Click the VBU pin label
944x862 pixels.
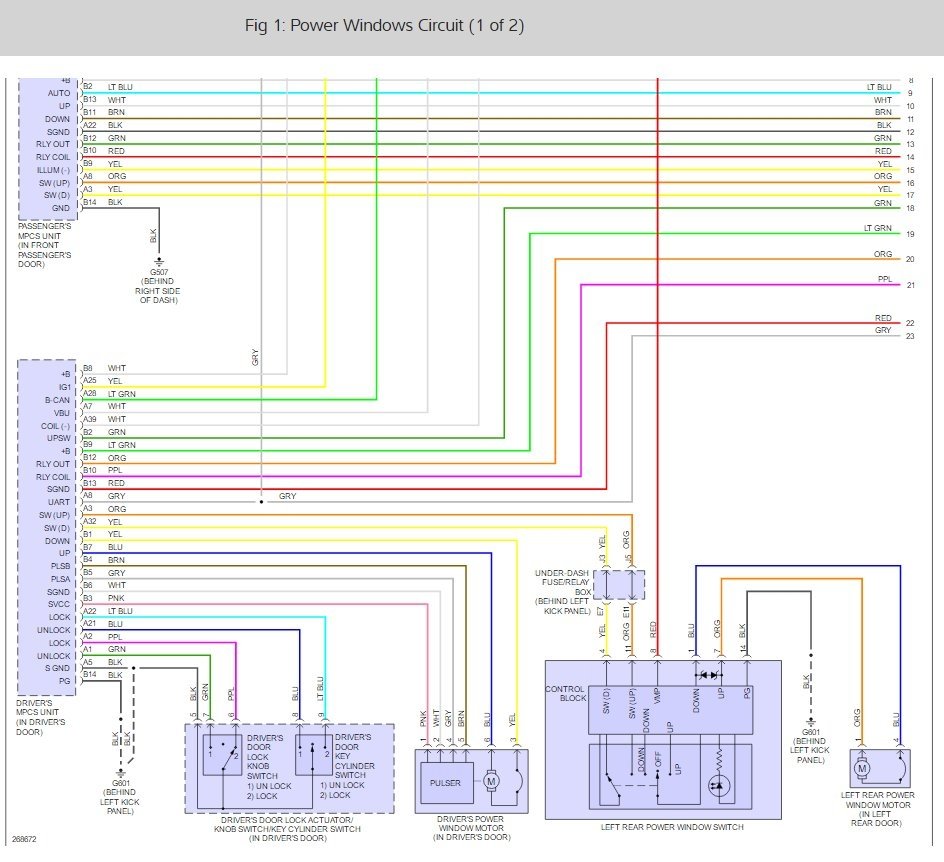[x=62, y=413]
